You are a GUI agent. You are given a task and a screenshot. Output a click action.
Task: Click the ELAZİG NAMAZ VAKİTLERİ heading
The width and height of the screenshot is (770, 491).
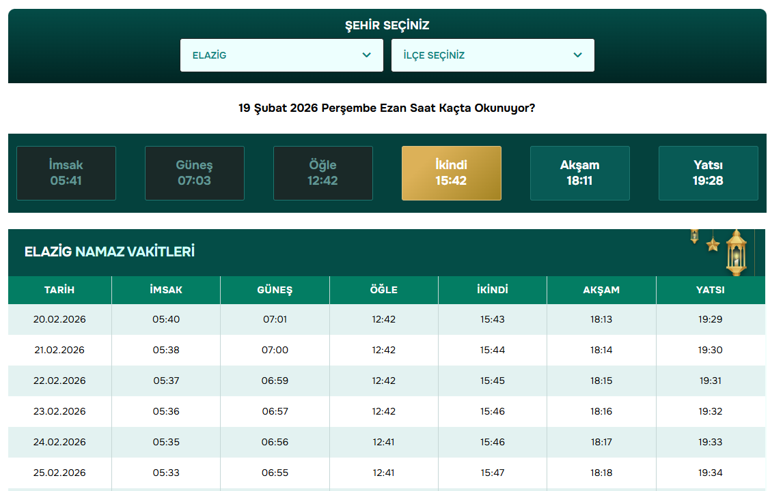point(110,251)
